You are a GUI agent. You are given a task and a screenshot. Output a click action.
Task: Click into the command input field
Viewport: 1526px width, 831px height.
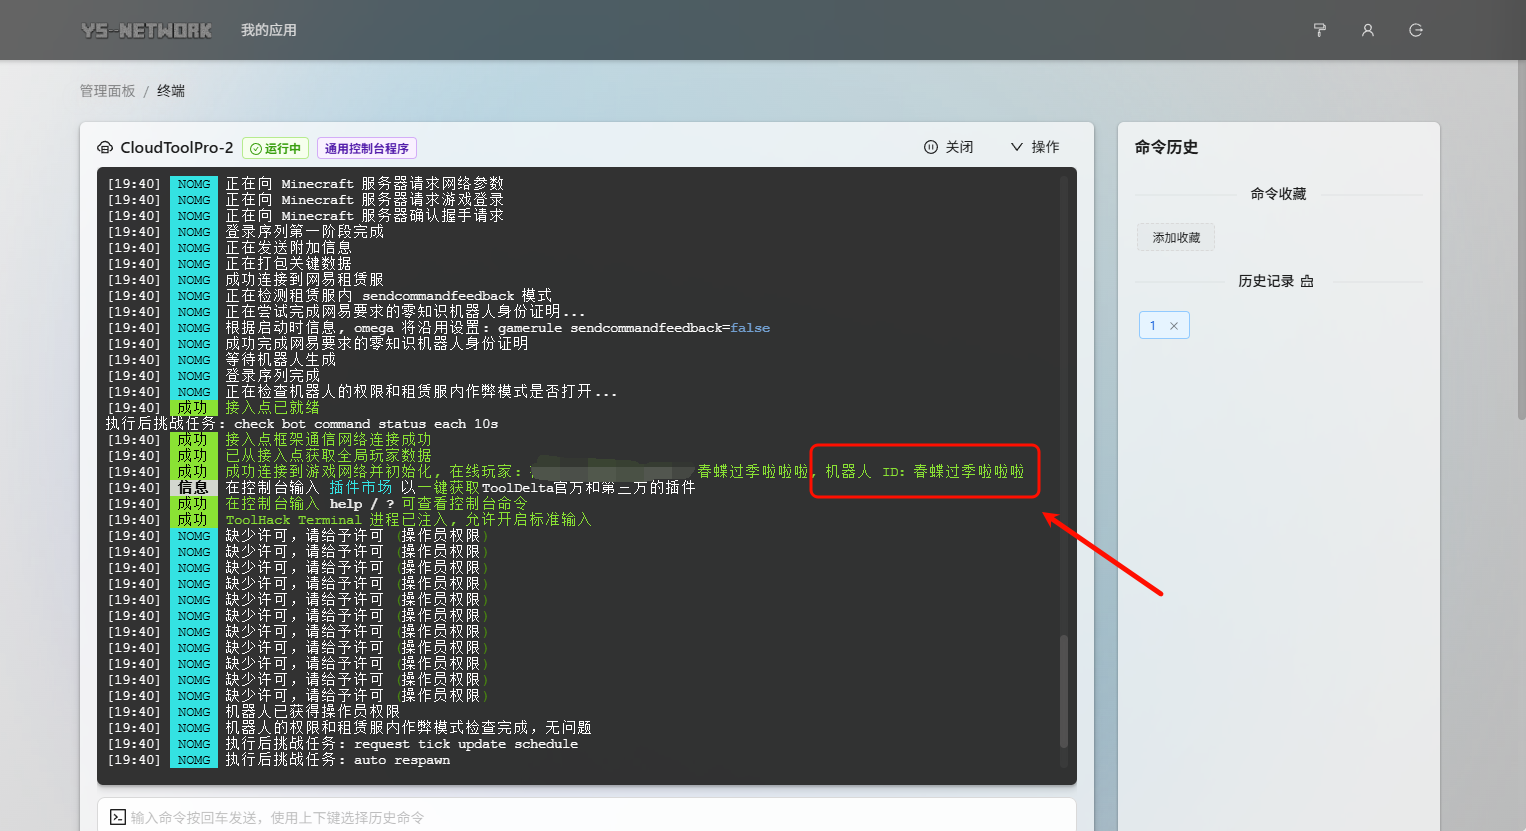[590, 817]
